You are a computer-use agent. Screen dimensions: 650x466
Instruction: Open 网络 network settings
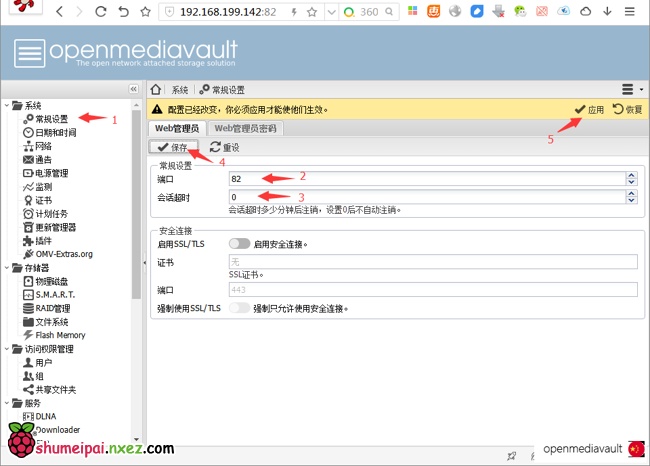[43, 146]
